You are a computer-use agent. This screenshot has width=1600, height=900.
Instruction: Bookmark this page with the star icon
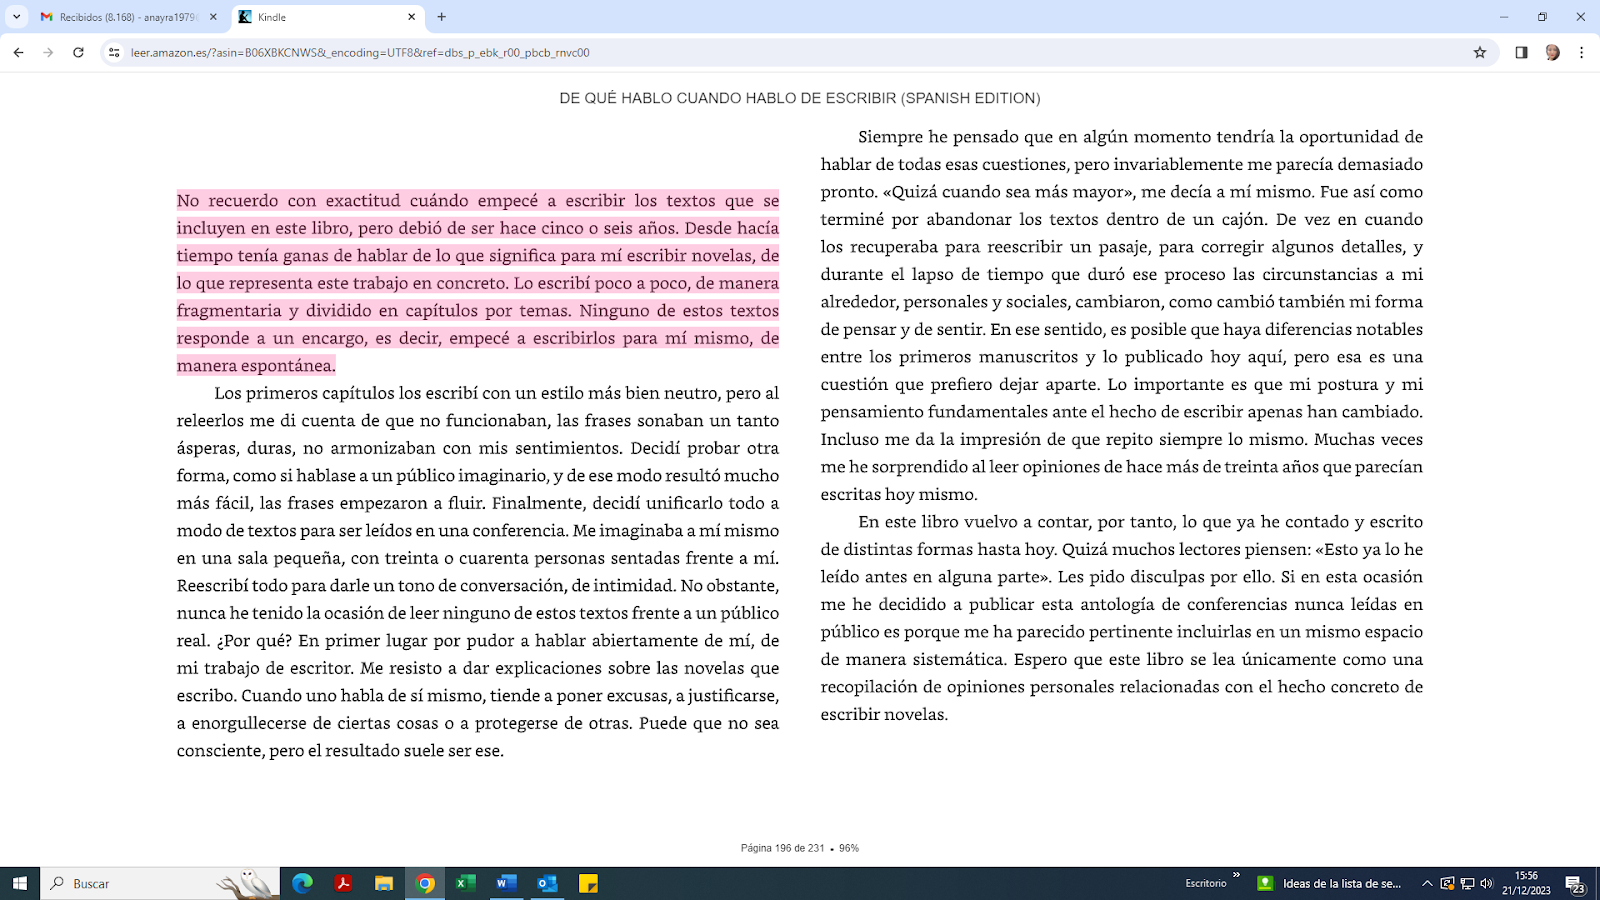tap(1480, 53)
